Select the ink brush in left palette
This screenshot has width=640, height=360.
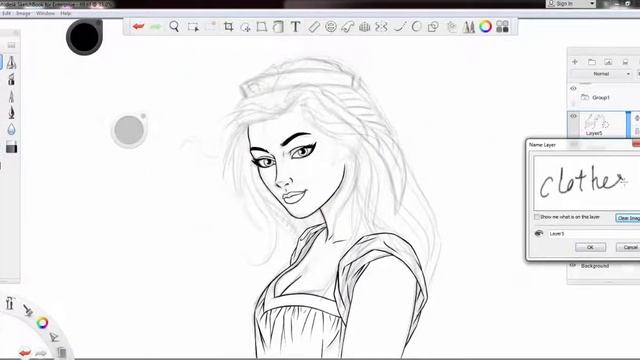11,112
